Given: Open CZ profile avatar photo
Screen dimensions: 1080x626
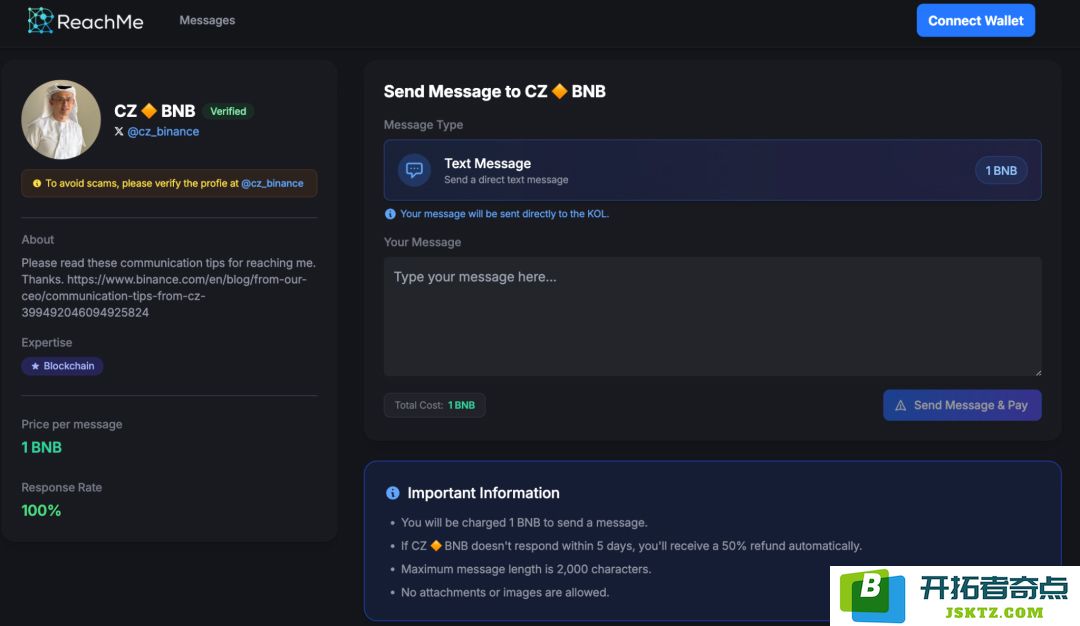Looking at the screenshot, I should pyautogui.click(x=61, y=120).
